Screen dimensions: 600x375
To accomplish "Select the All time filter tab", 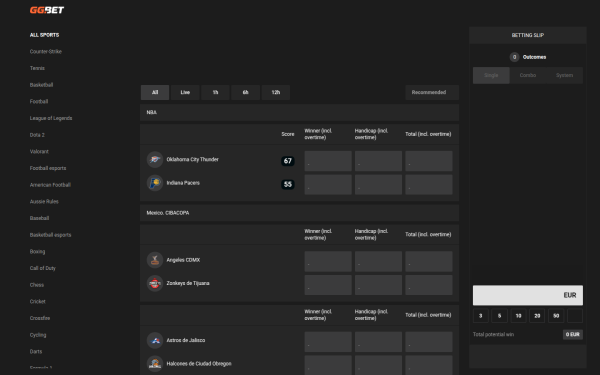I will [x=155, y=92].
